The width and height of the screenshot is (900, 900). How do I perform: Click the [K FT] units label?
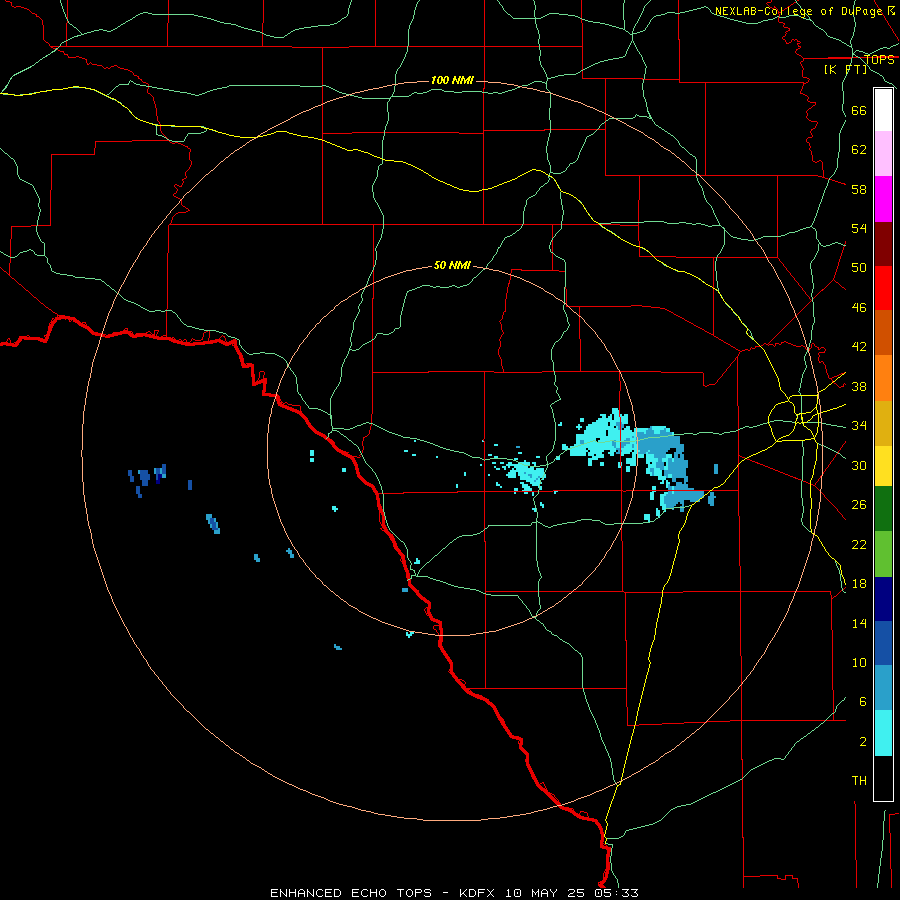pyautogui.click(x=845, y=69)
